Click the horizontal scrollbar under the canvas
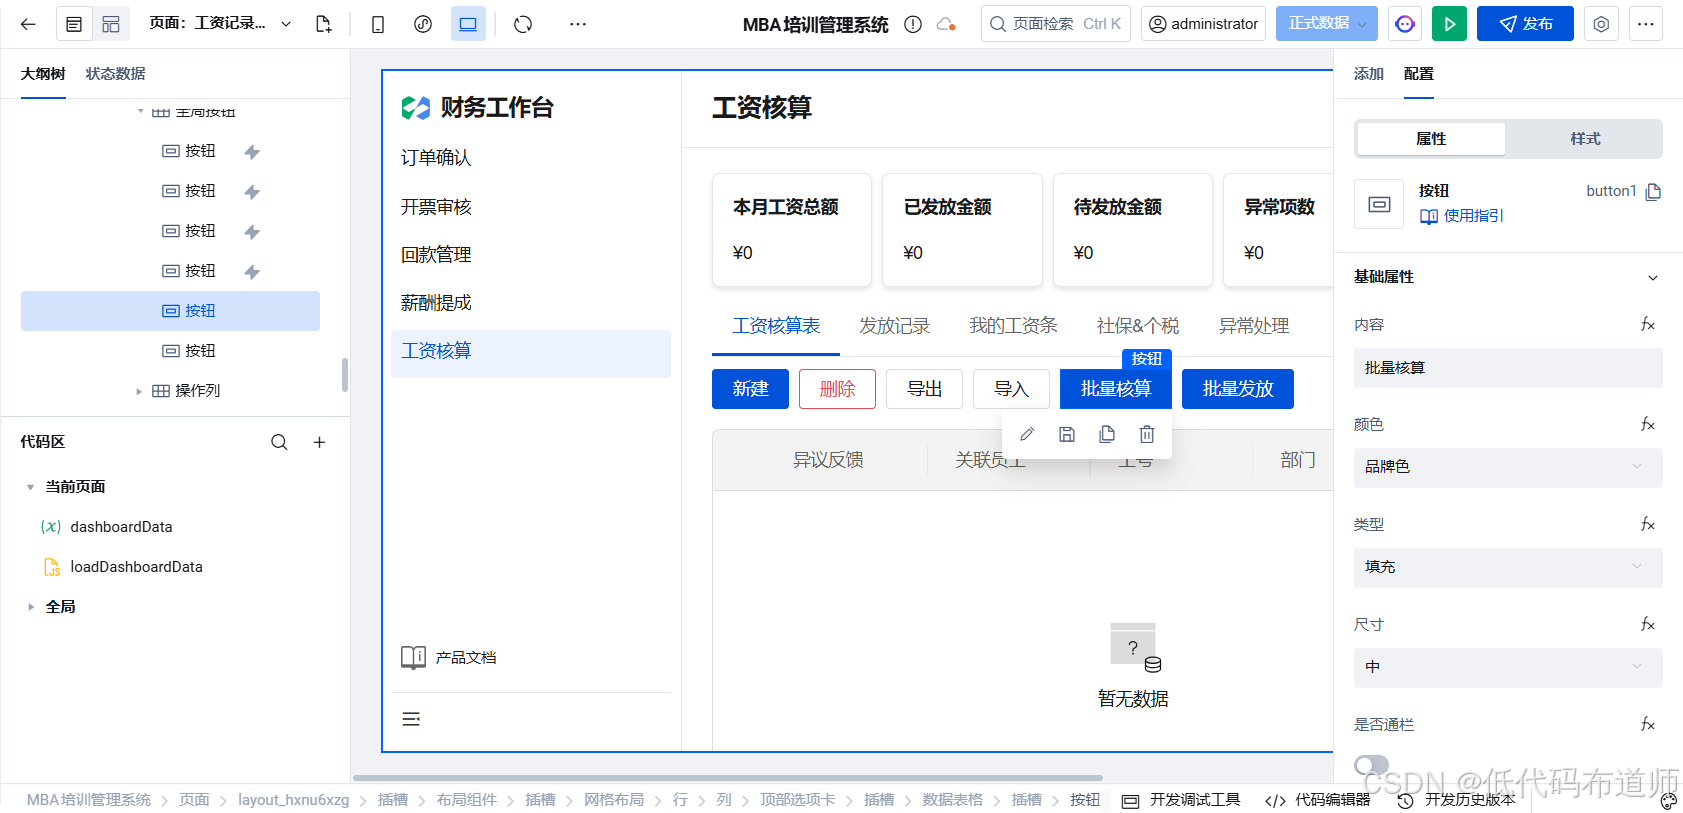1683x813 pixels. 728,777
